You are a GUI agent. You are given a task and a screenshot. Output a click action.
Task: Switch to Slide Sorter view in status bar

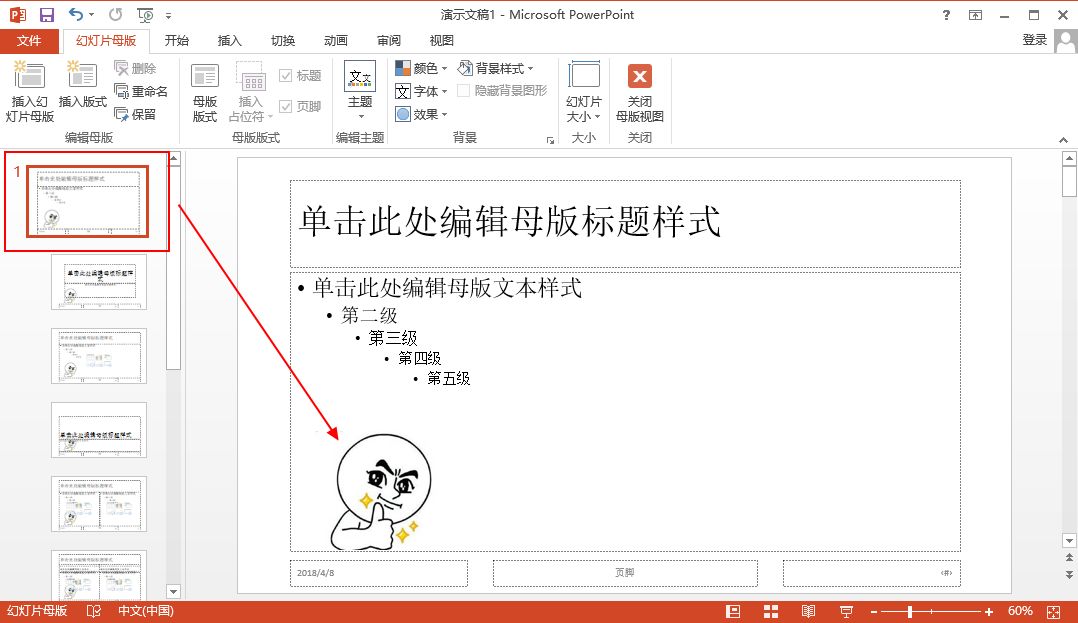pyautogui.click(x=771, y=611)
